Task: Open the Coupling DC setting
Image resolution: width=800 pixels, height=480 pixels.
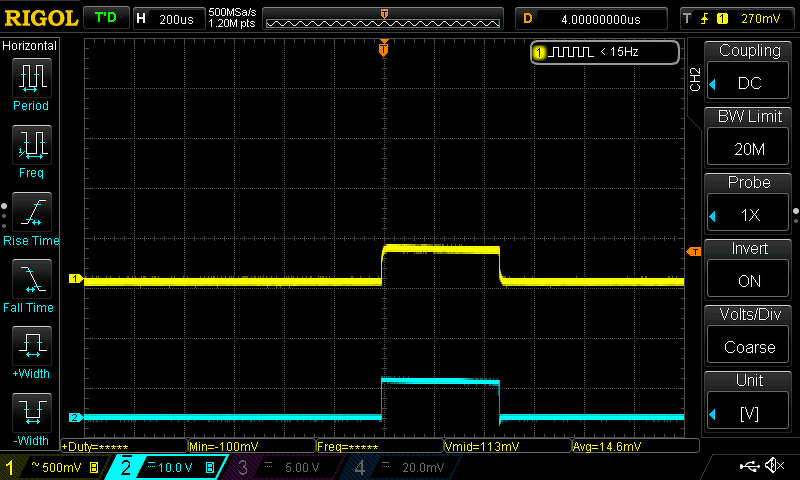Action: click(748, 80)
